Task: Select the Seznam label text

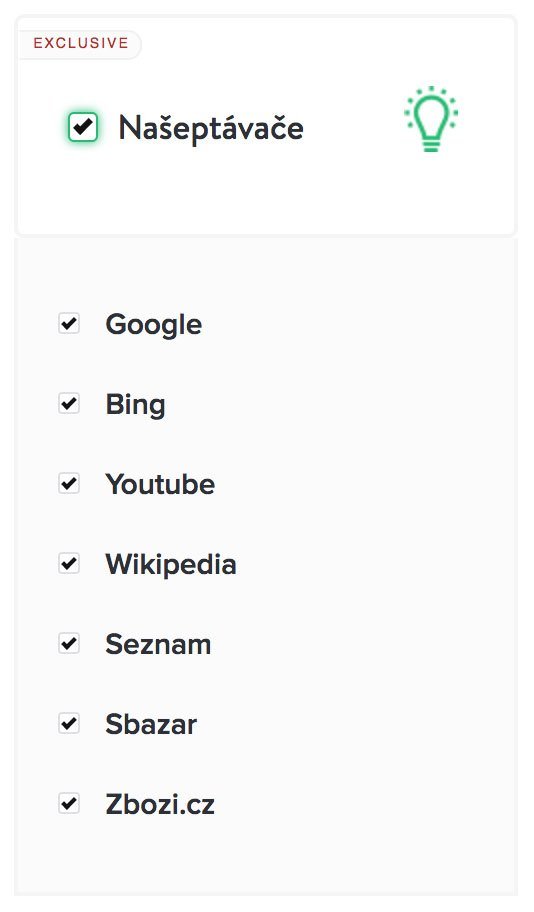Action: [158, 644]
